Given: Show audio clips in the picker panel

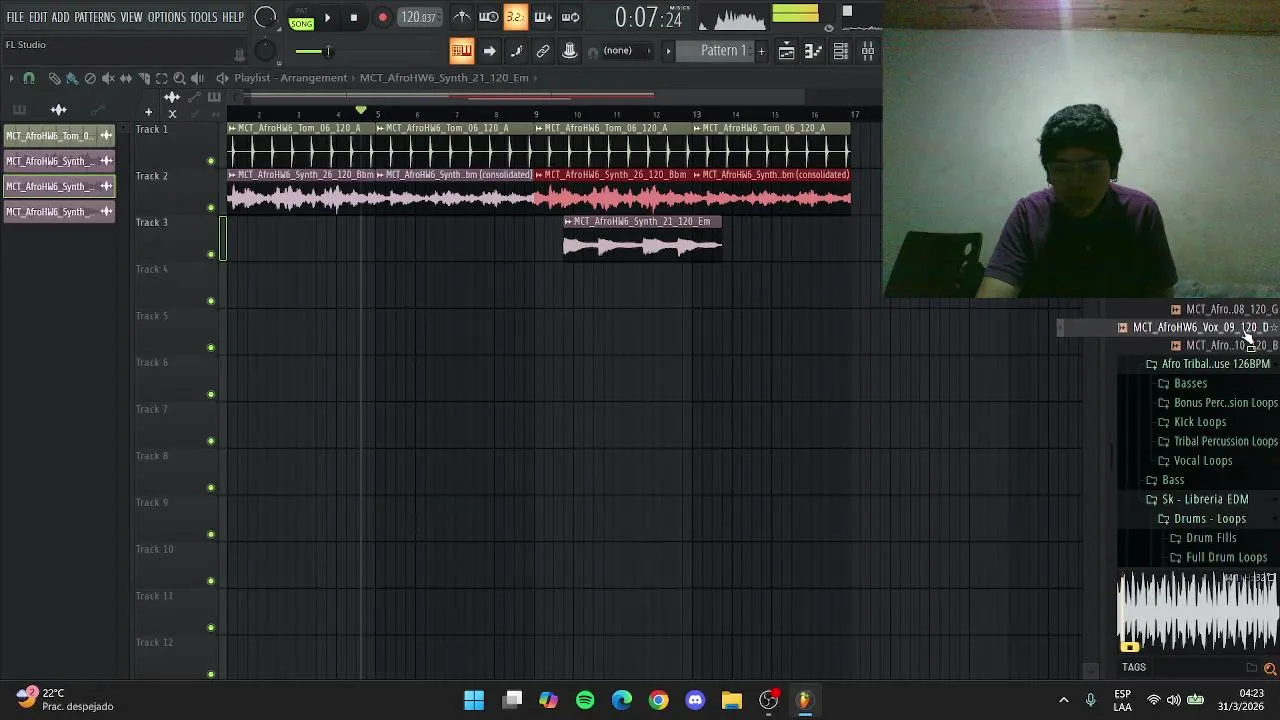Looking at the screenshot, I should (58, 110).
